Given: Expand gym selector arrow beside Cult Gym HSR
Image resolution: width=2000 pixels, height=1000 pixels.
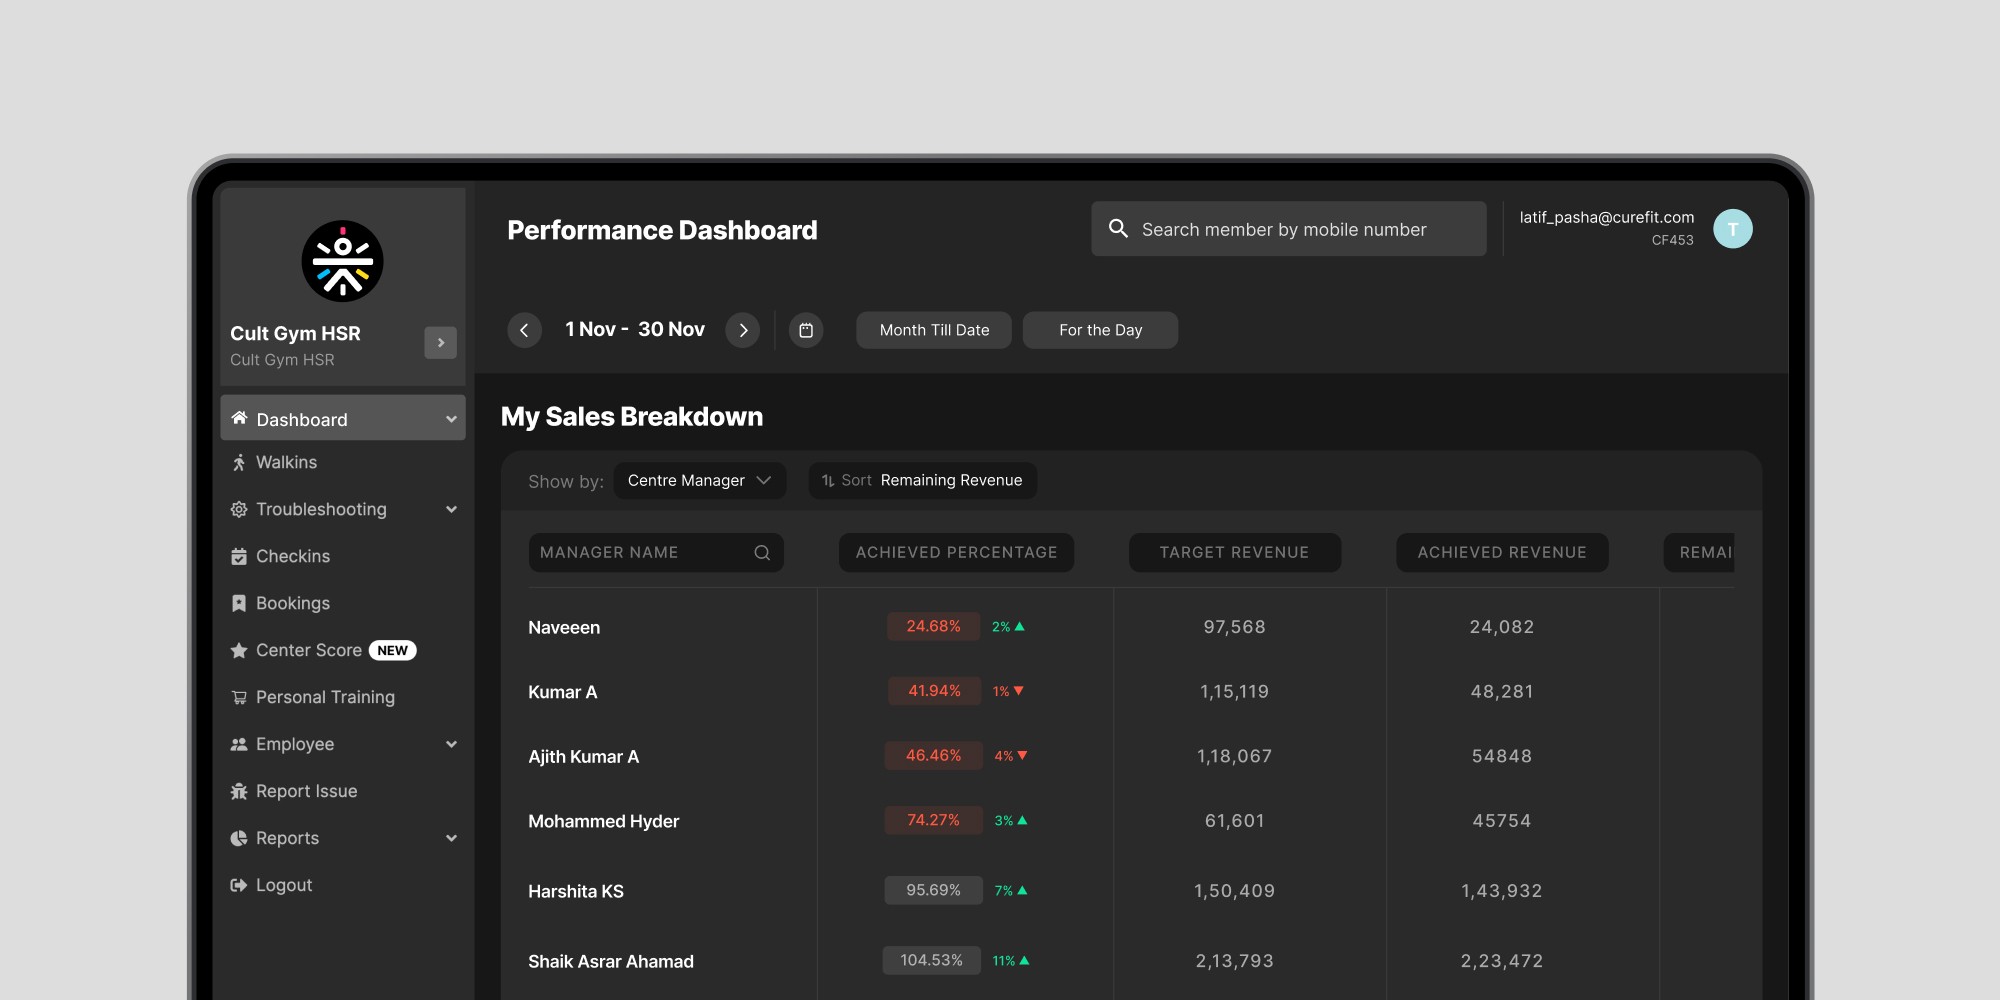Looking at the screenshot, I should 441,343.
